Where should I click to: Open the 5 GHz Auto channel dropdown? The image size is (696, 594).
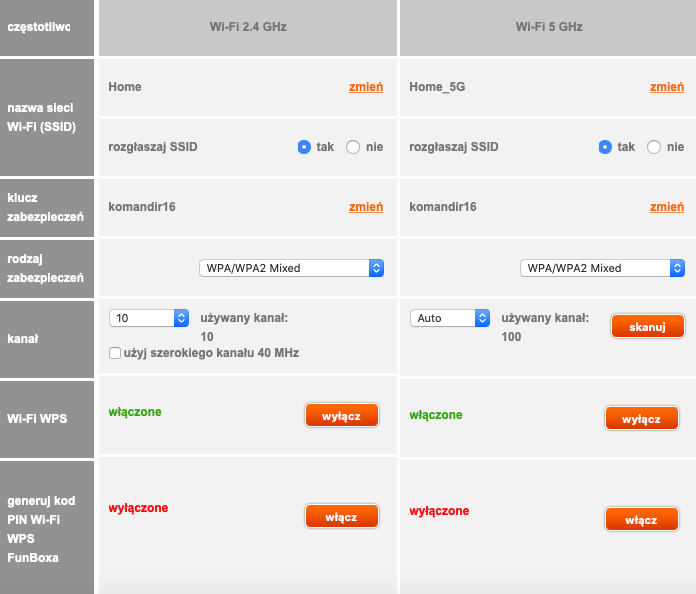pos(449,318)
